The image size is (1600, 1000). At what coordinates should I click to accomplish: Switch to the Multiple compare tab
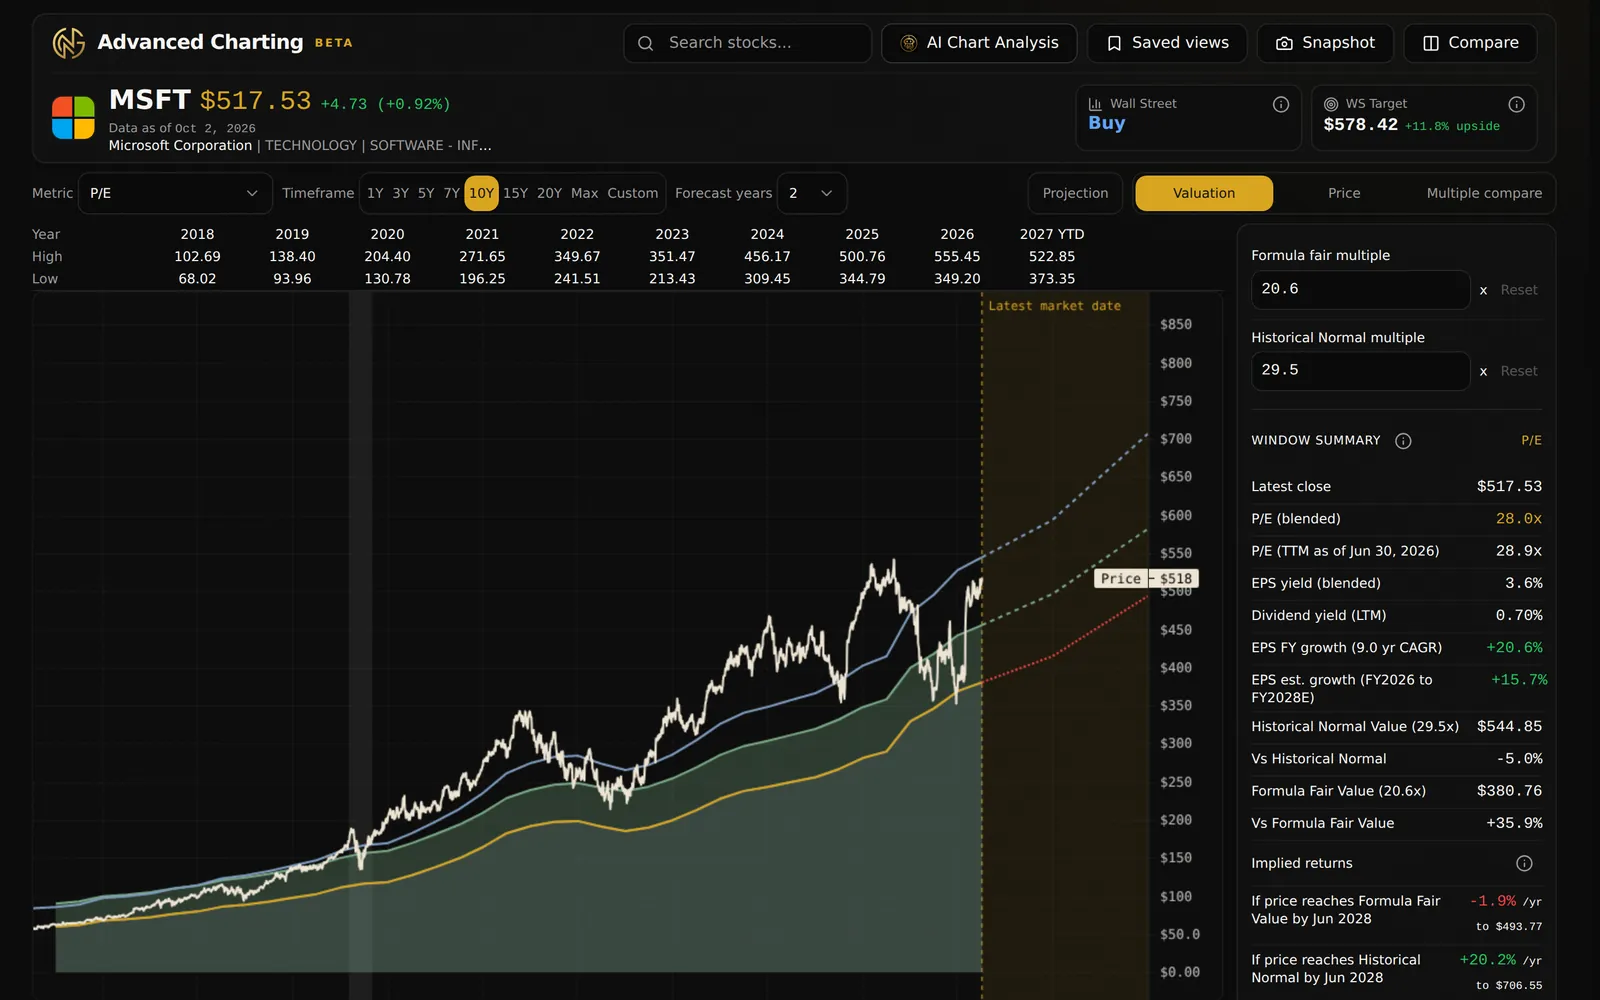tap(1484, 193)
